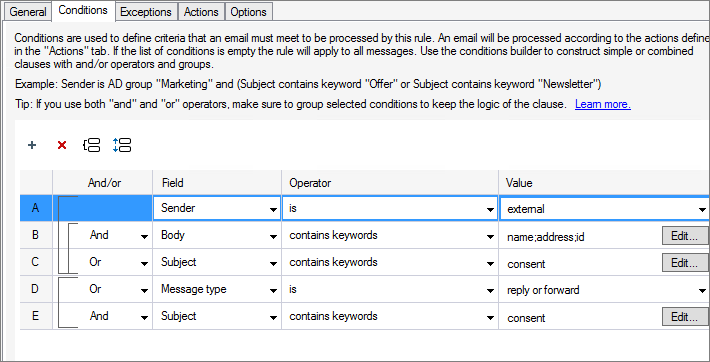This screenshot has width=710, height=362.
Task: Delete selected condition with red X
Action: [x=62, y=145]
